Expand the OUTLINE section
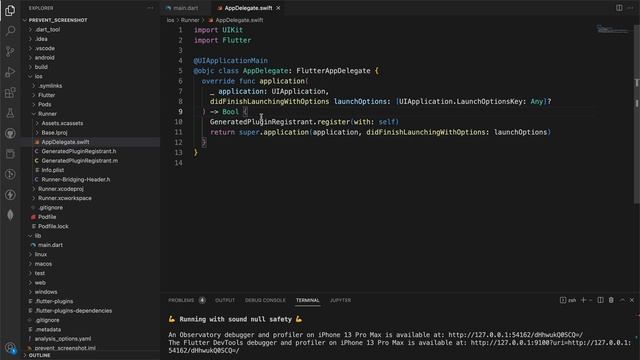This screenshot has height=360, width=640. coord(39,356)
